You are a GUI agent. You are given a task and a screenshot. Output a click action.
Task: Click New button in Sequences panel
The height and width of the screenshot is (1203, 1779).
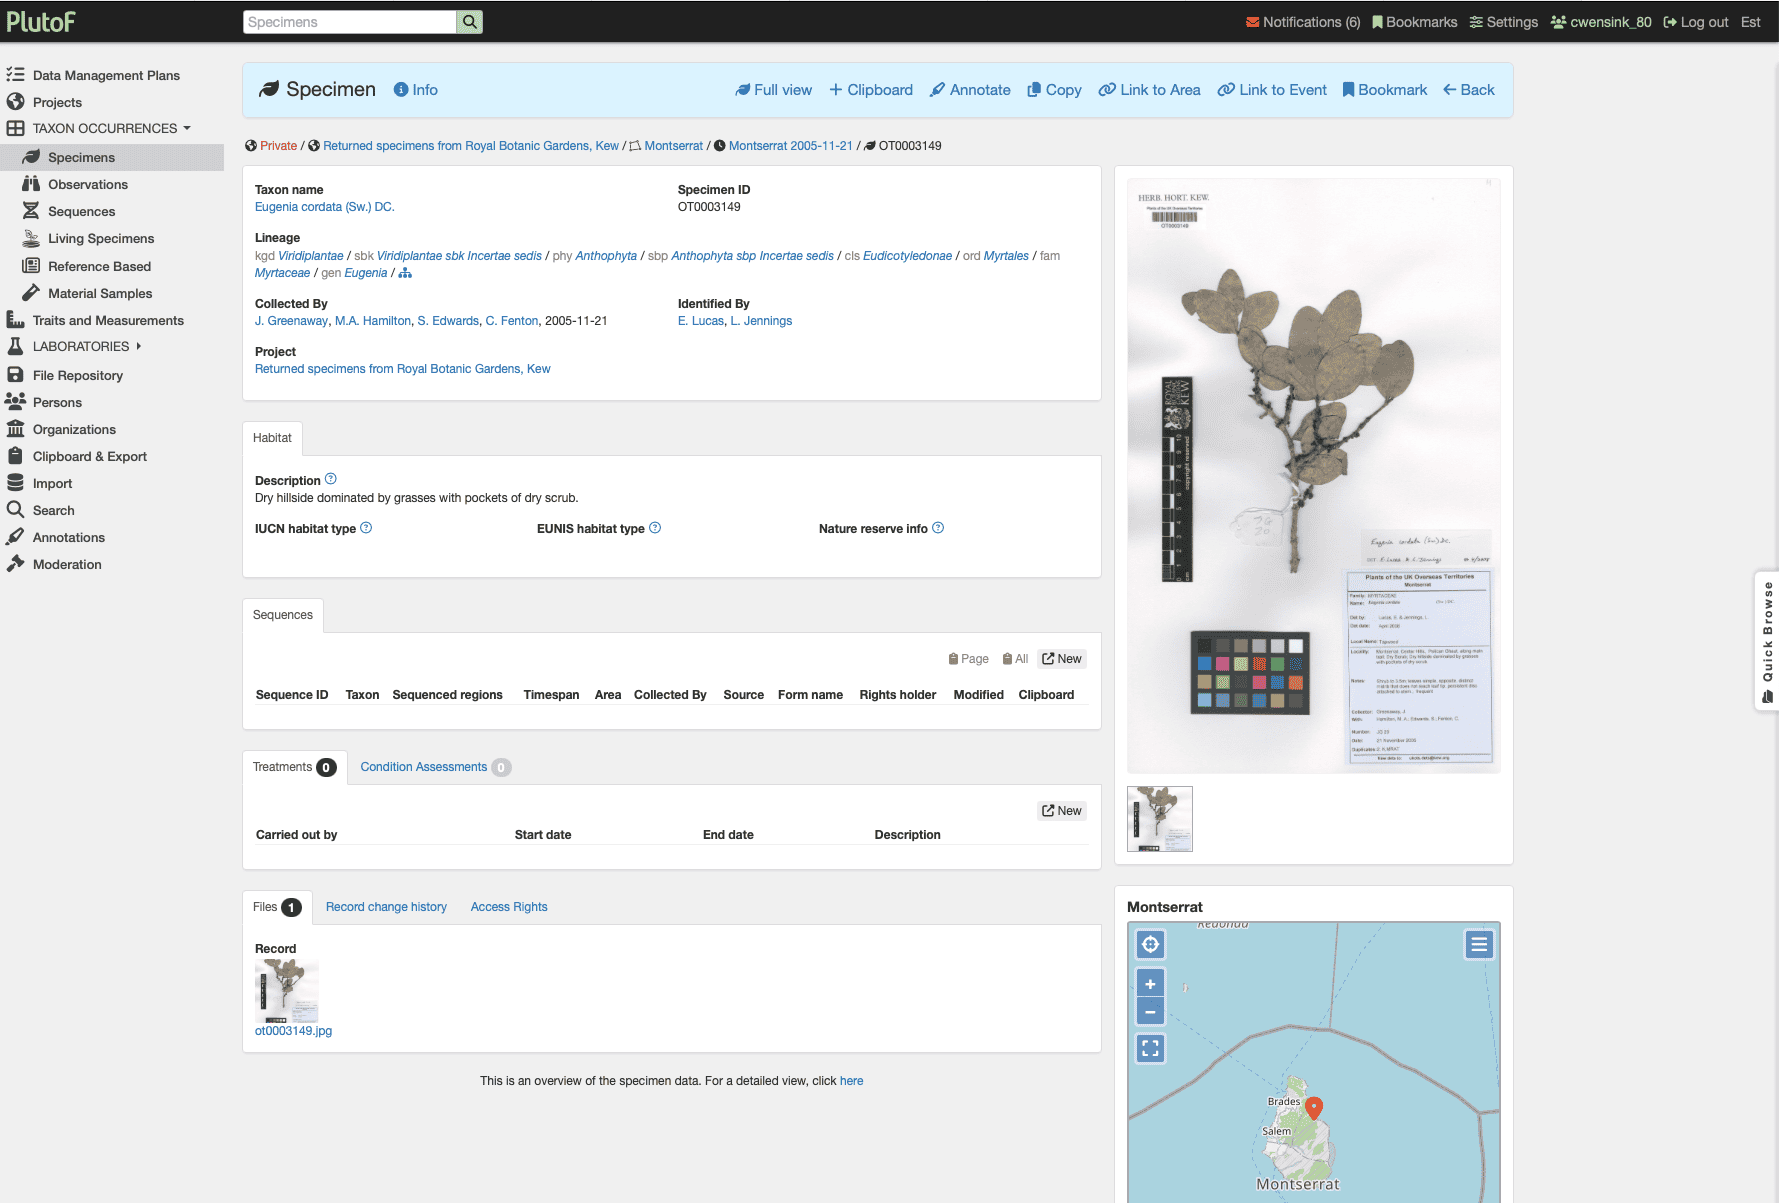point(1061,659)
